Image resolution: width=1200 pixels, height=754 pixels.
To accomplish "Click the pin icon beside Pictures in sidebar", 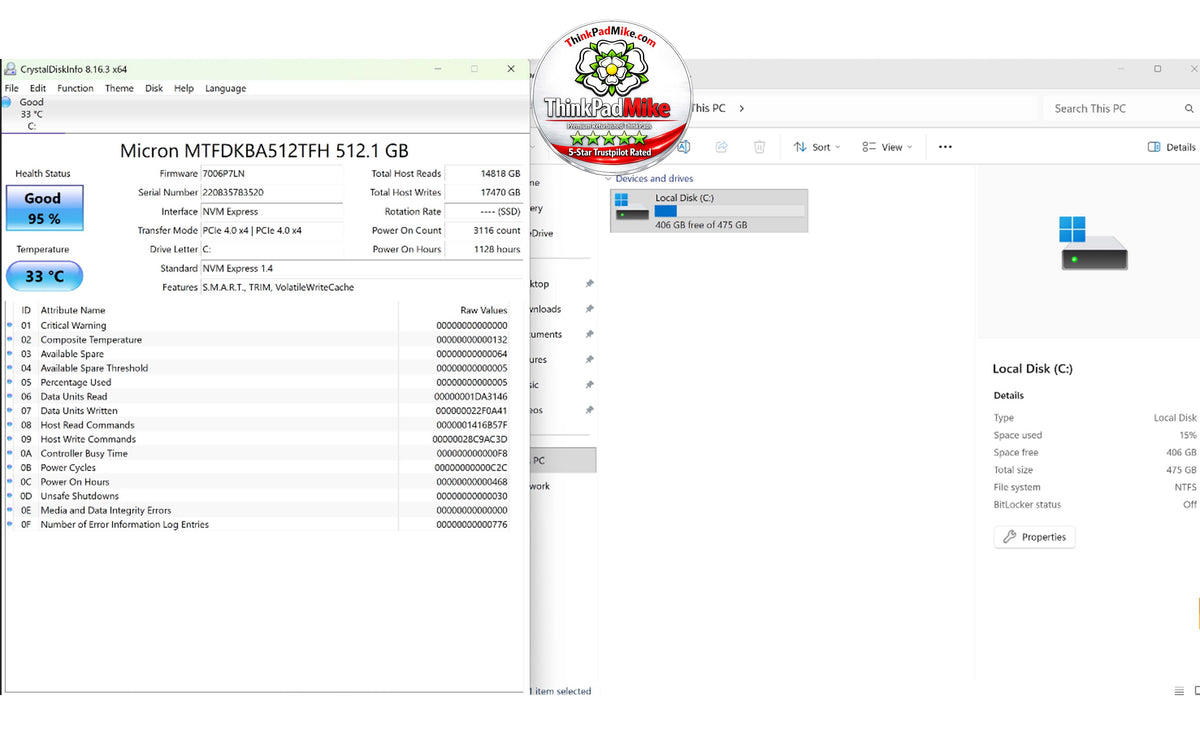I will click(589, 359).
